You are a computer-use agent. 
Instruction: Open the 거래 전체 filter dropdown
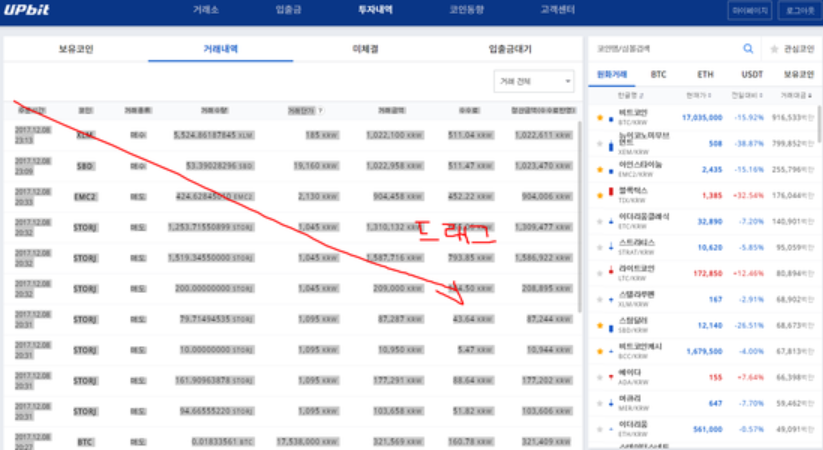coord(534,81)
